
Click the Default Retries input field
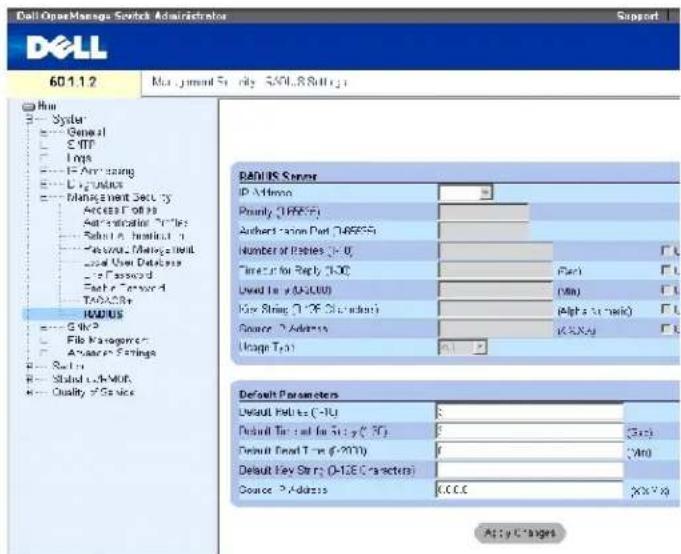tap(530, 412)
